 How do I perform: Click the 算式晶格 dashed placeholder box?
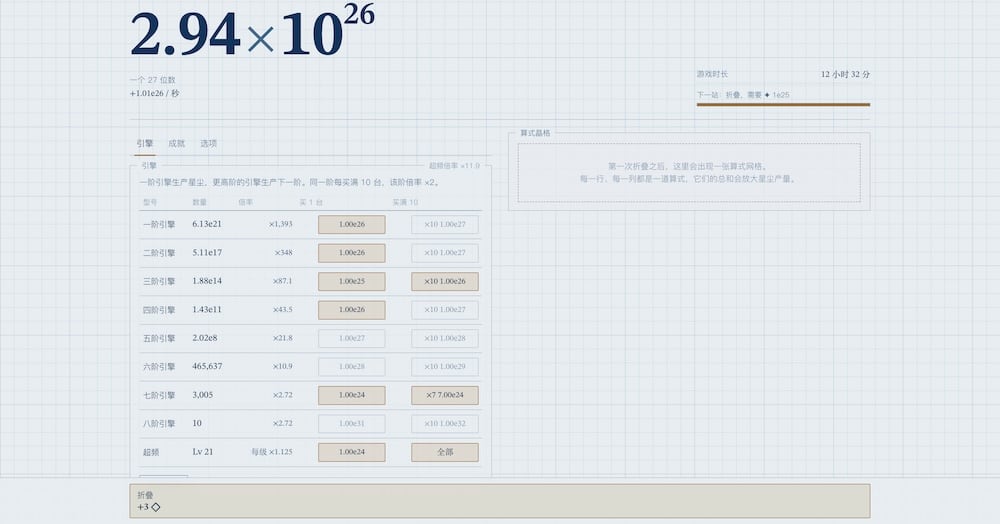689,173
